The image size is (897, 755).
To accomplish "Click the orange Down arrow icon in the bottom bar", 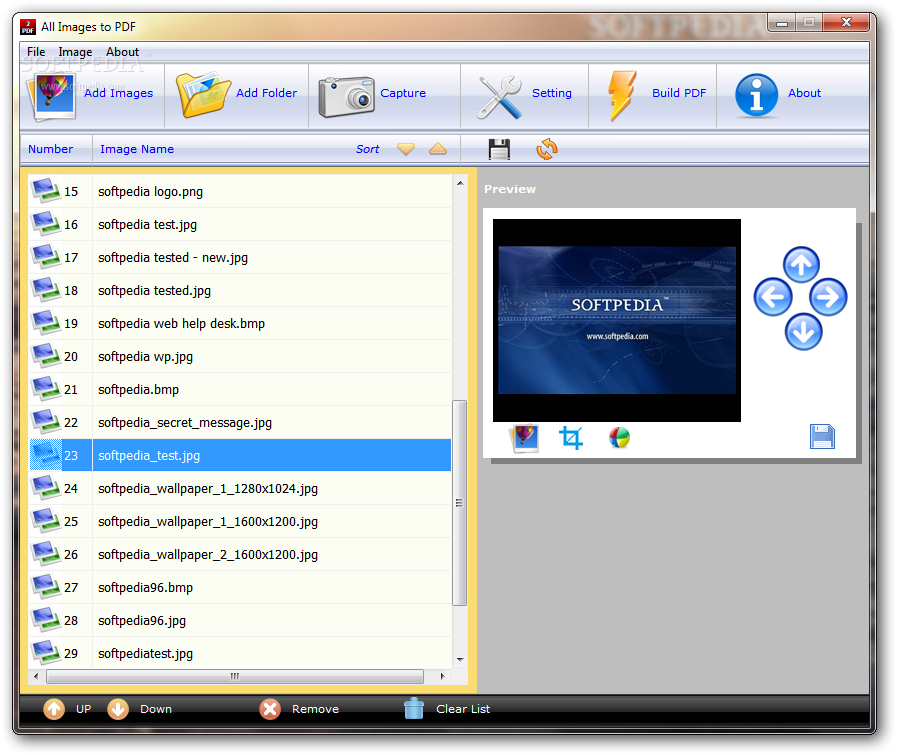I will coord(118,709).
